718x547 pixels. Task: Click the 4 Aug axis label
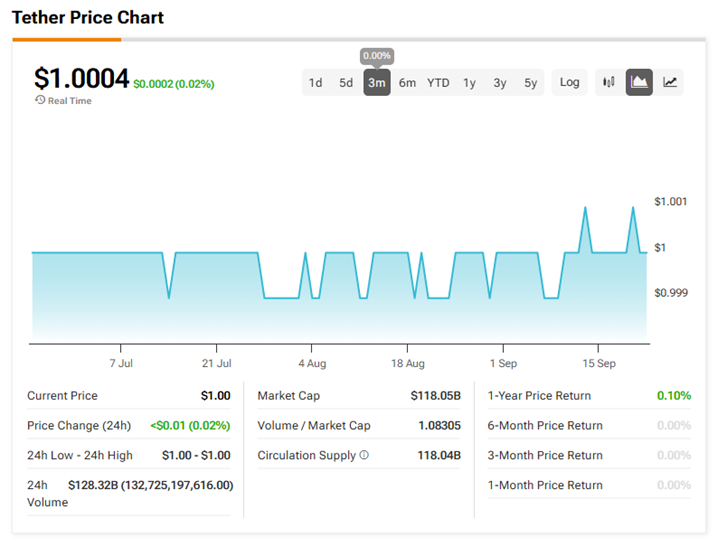[312, 363]
